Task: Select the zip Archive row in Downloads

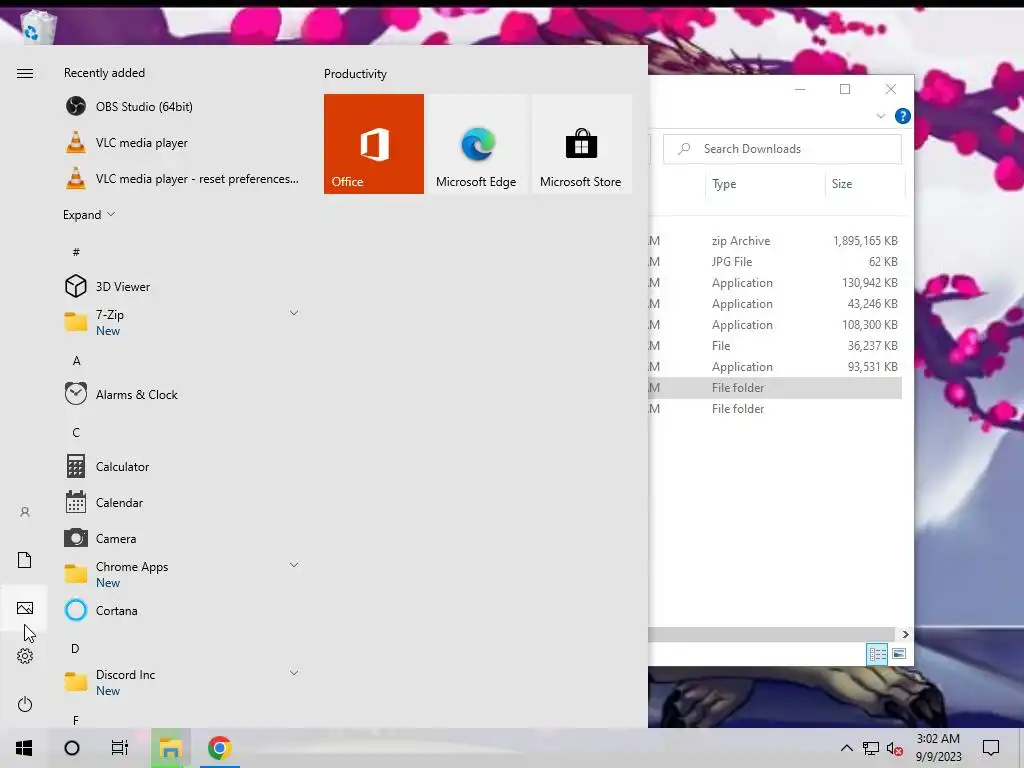Action: point(775,240)
